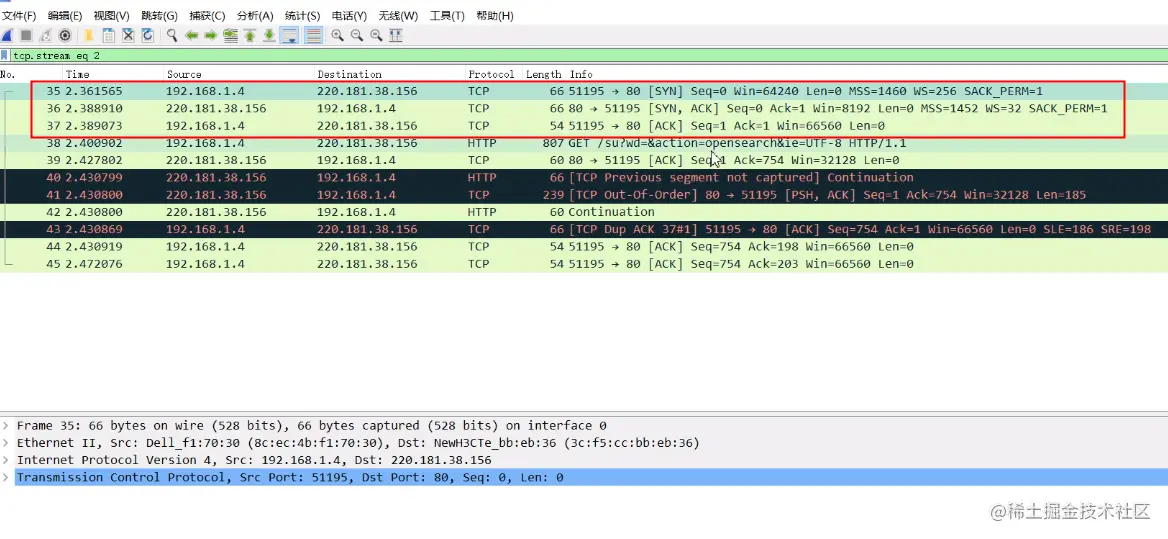Expand the Frame 35 details

pos(6,426)
